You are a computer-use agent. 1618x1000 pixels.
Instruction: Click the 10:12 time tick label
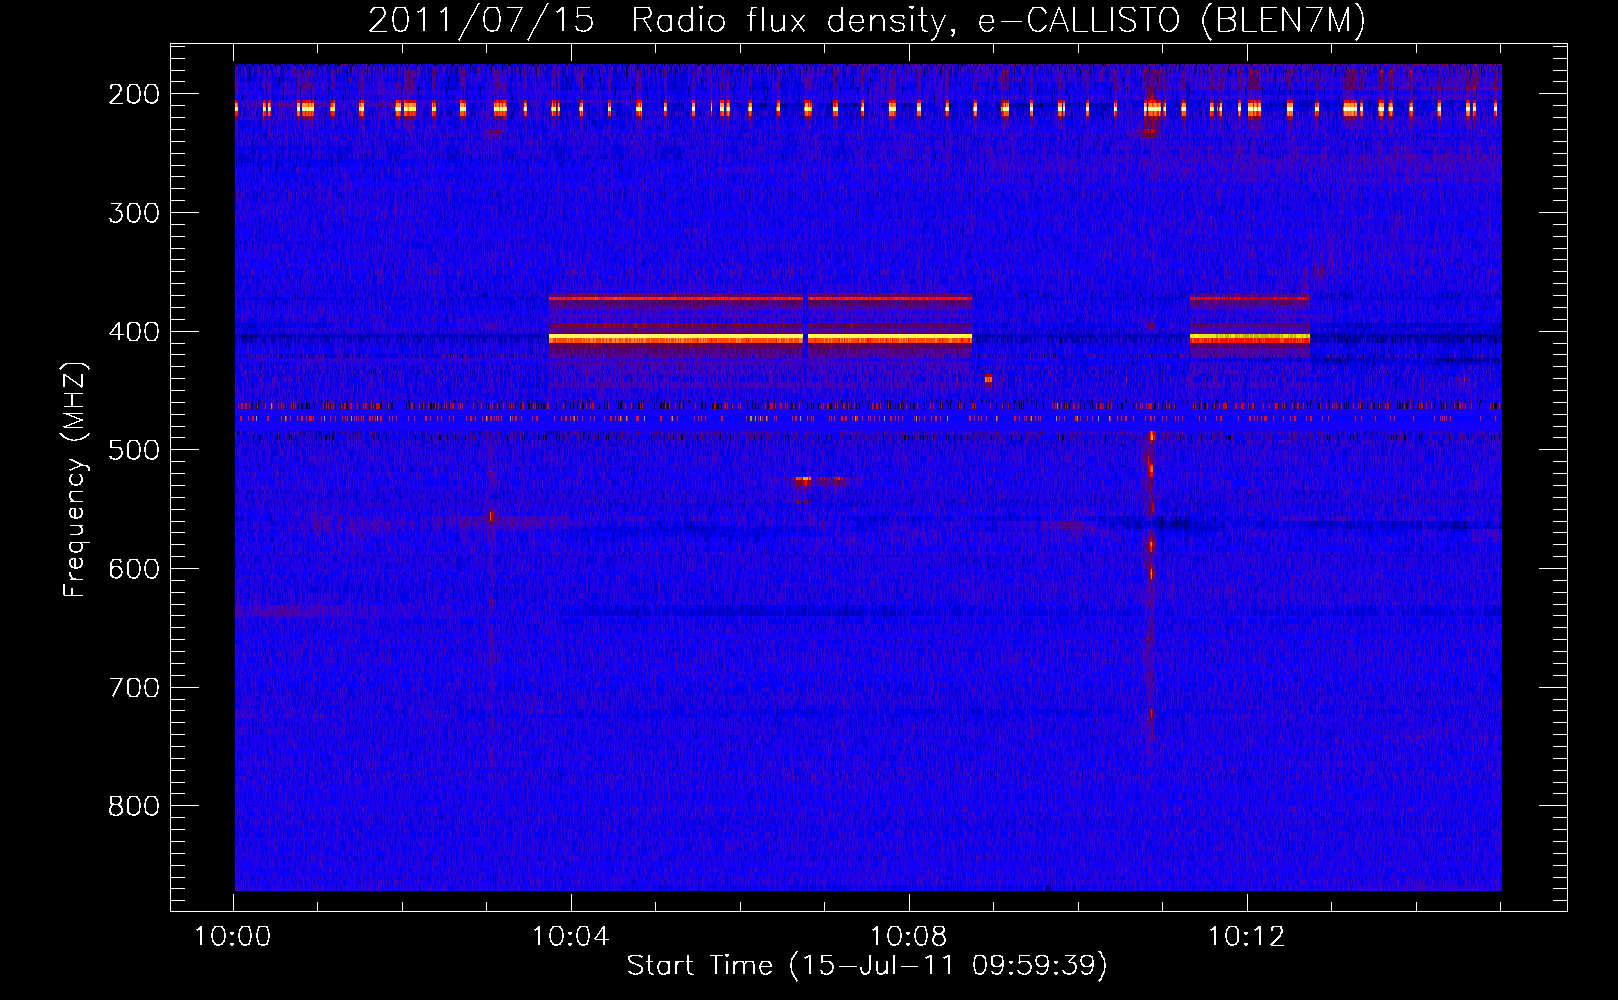(1247, 937)
